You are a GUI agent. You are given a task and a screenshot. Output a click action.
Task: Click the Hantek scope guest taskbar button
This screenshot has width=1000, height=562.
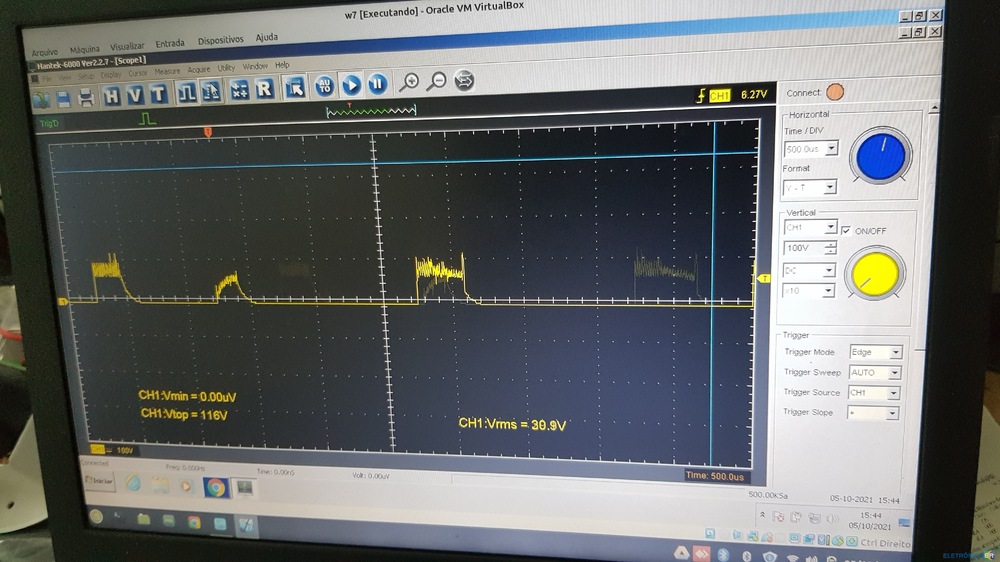click(244, 488)
